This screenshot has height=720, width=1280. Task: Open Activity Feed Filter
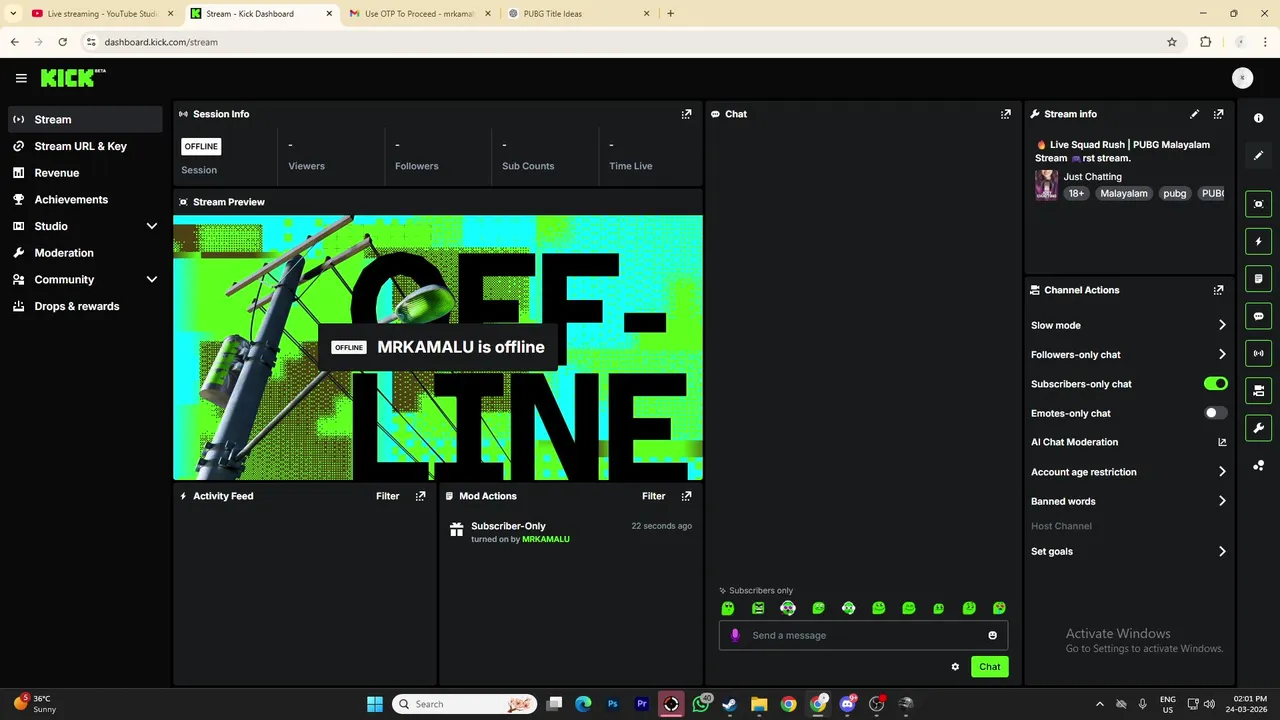click(x=387, y=496)
